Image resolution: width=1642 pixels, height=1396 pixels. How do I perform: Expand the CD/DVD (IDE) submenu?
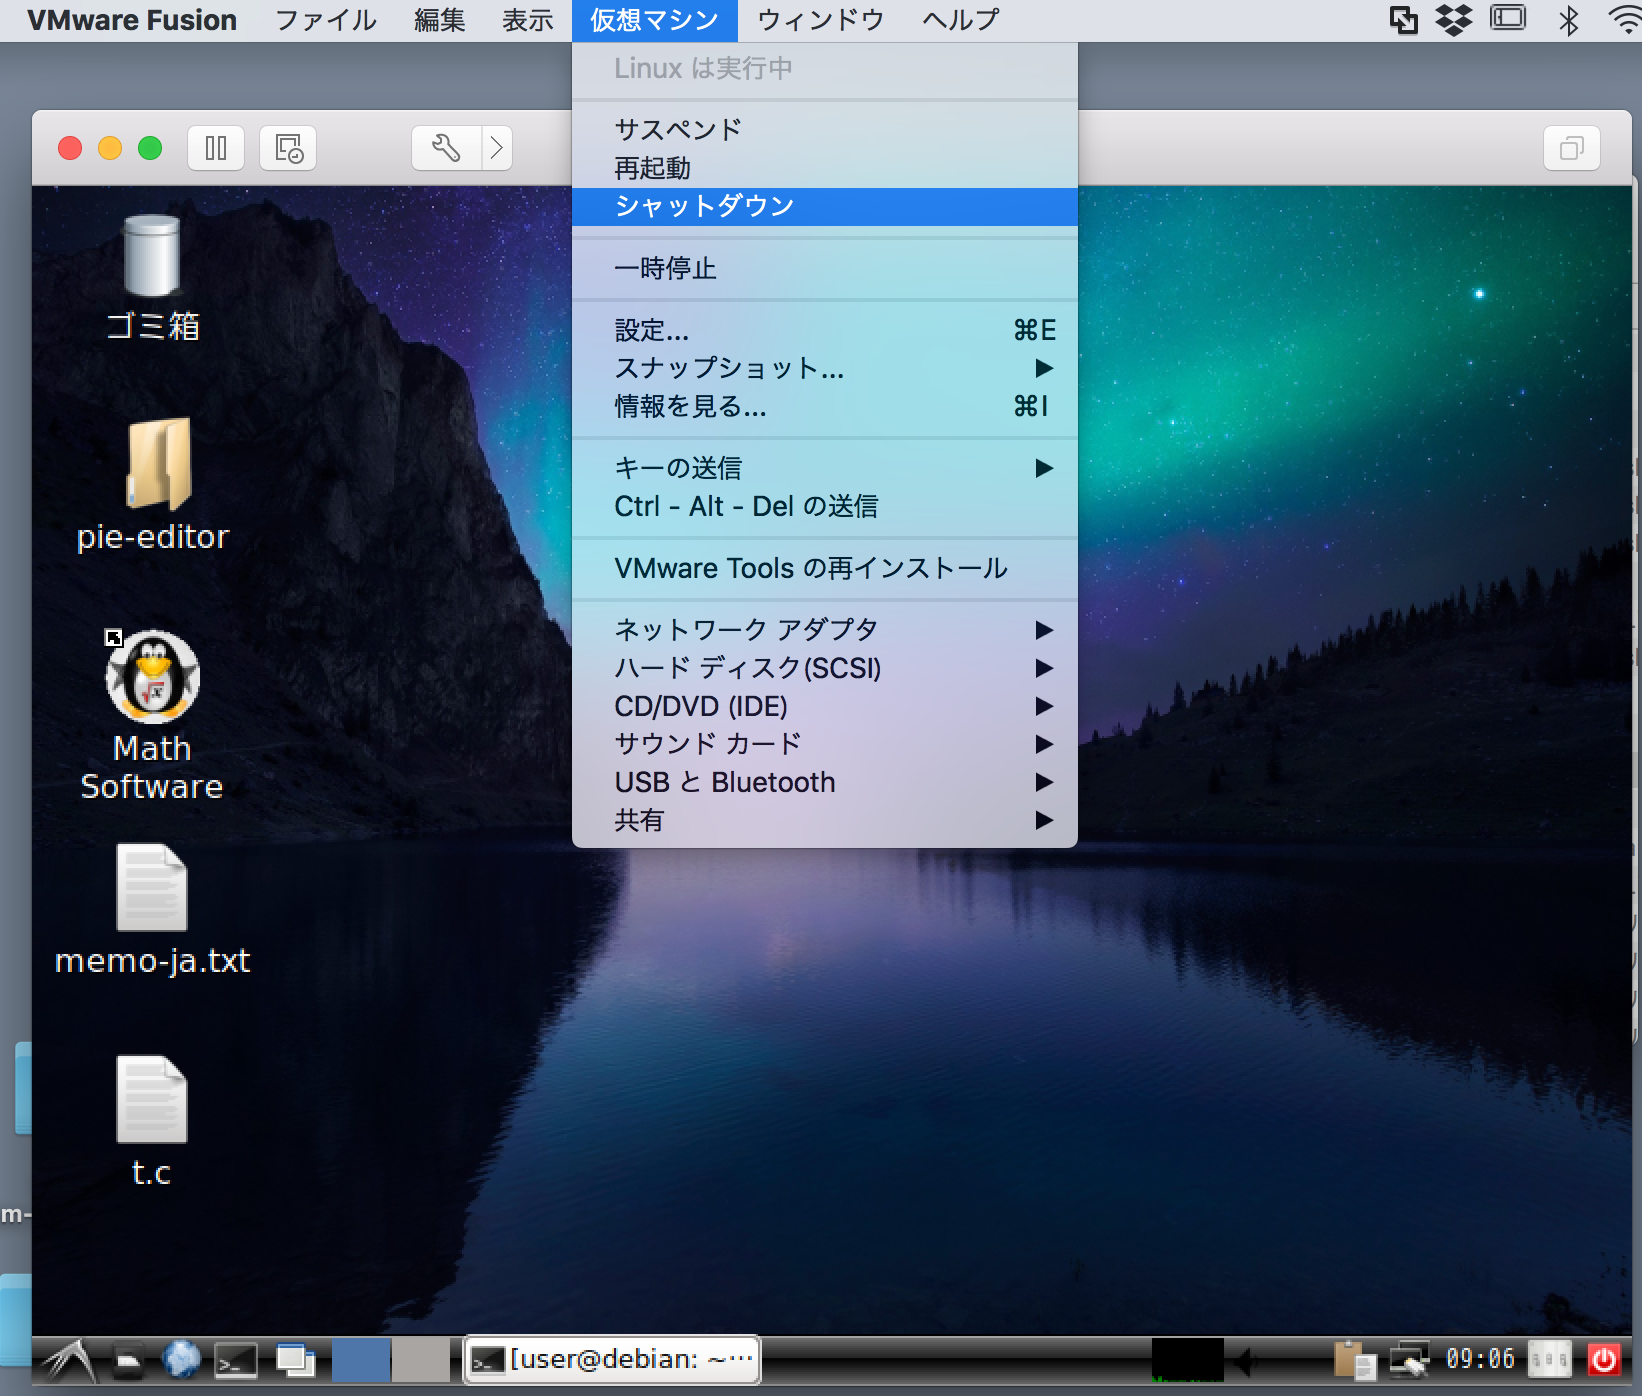coord(825,706)
